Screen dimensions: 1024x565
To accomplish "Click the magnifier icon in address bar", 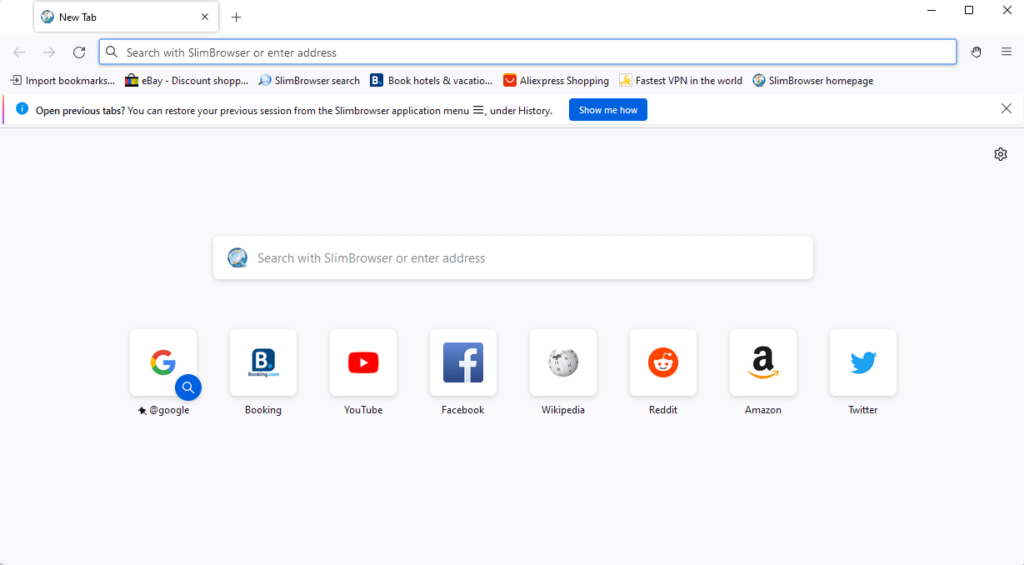I will click(112, 52).
